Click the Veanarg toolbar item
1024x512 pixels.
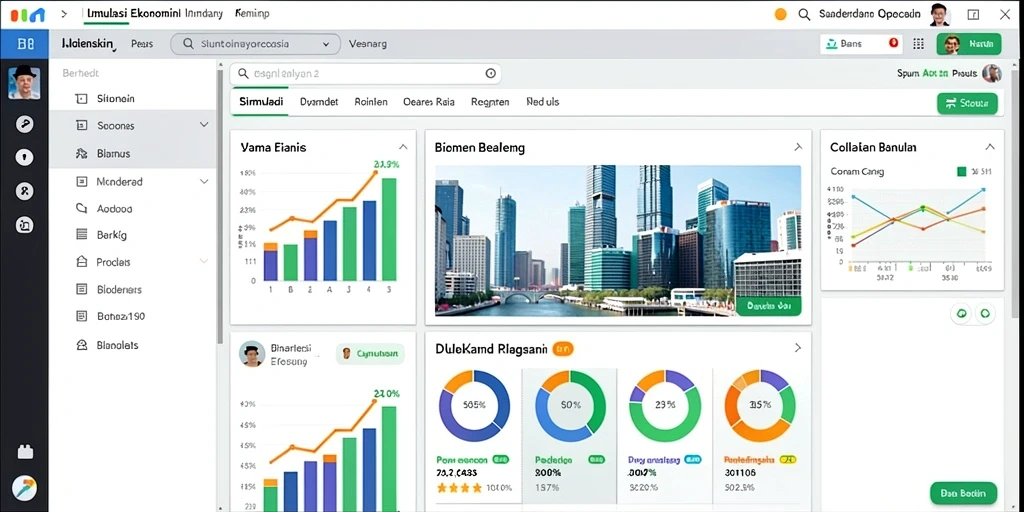point(368,44)
